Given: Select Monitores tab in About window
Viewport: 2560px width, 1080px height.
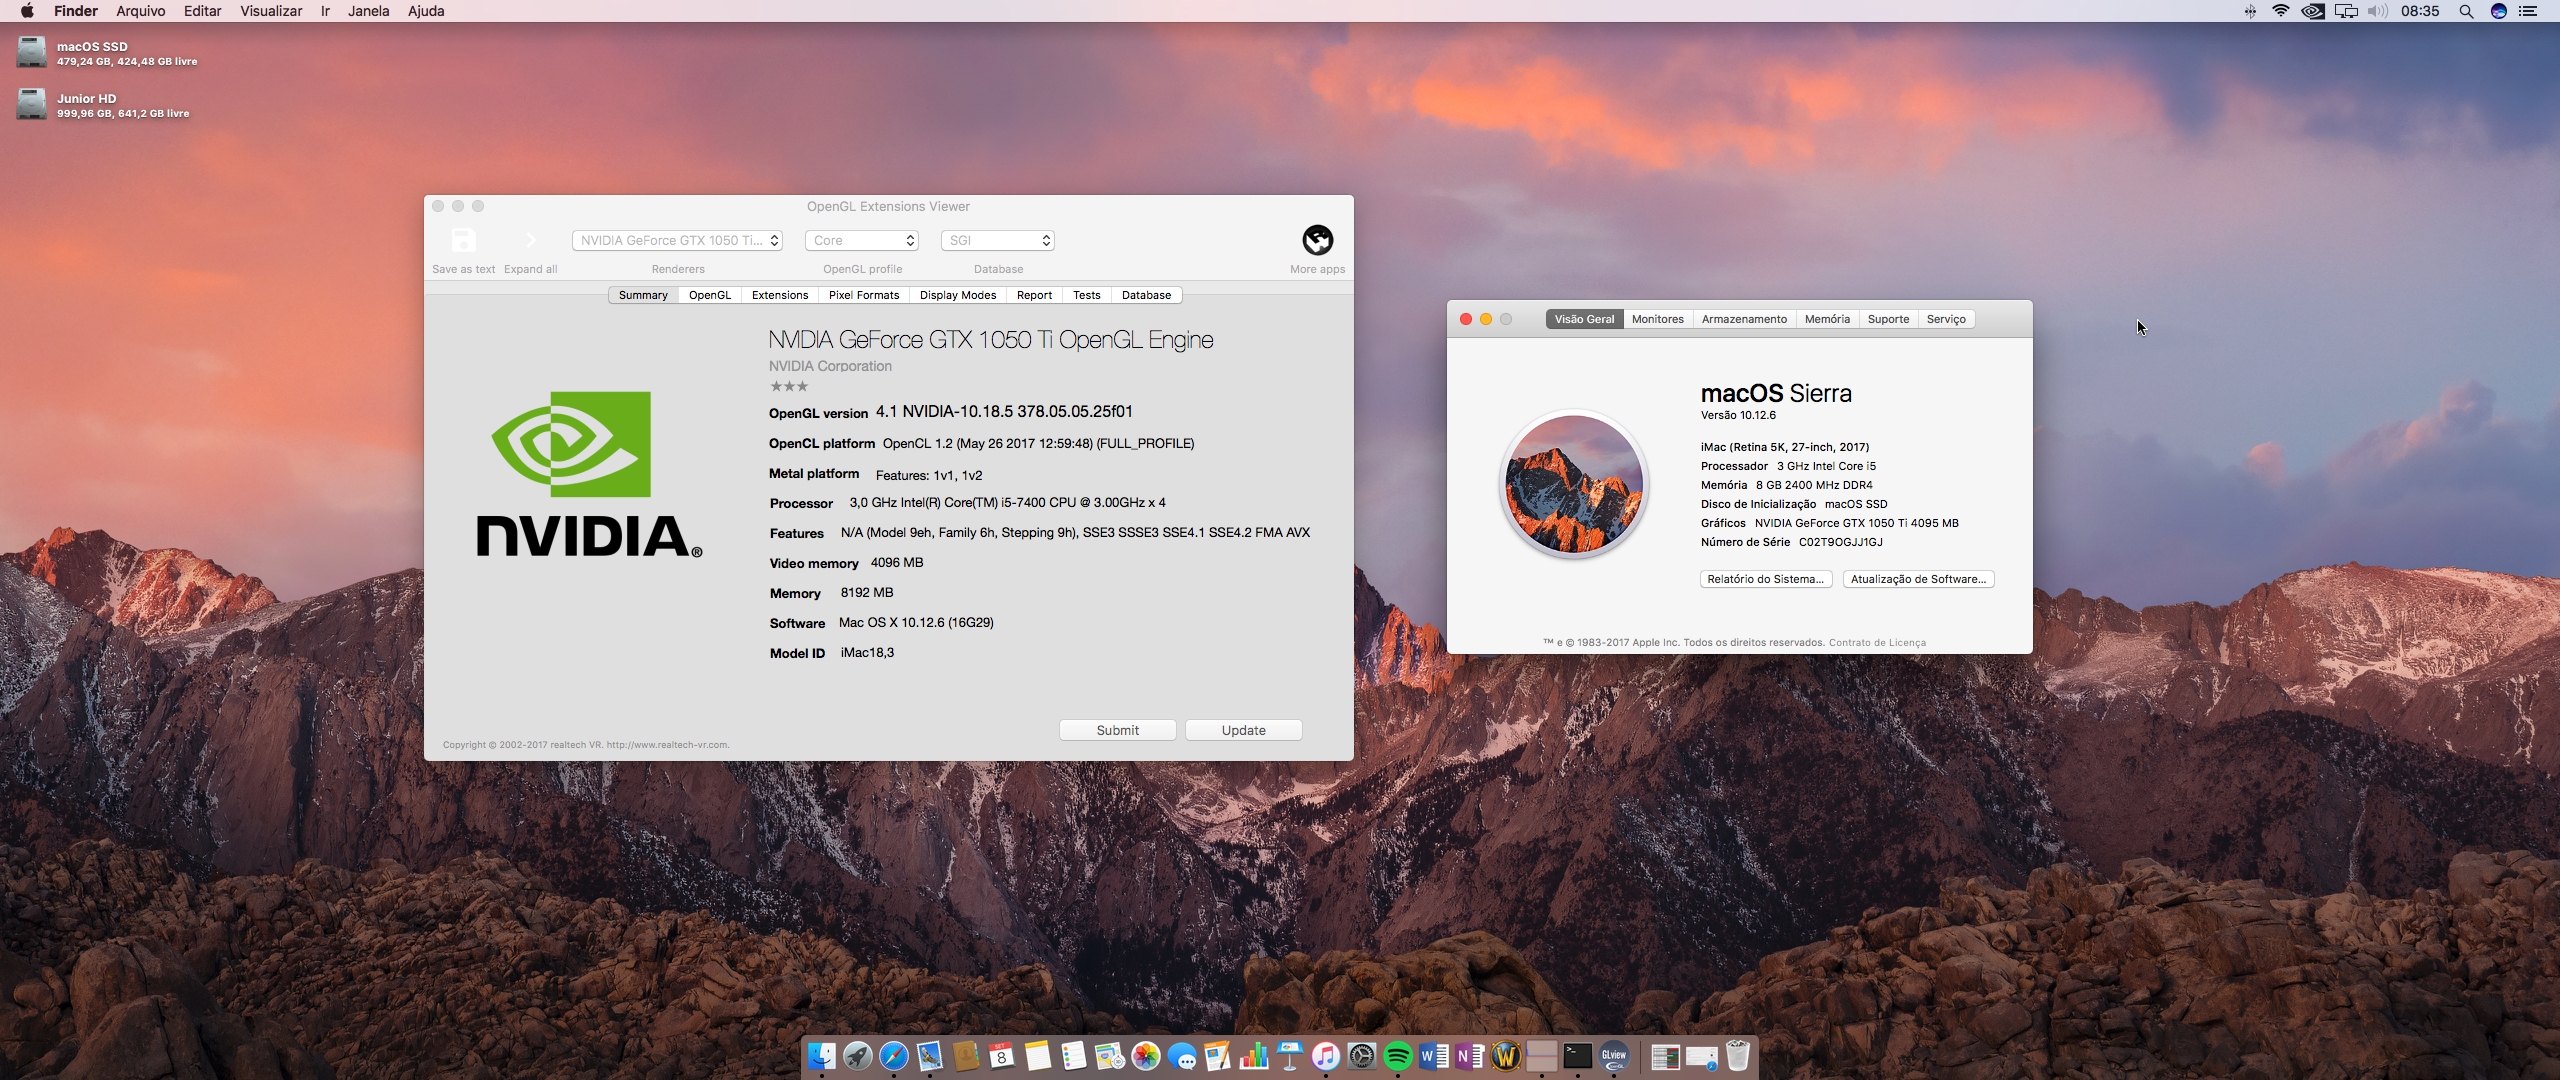Looking at the screenshot, I should click(x=1657, y=319).
